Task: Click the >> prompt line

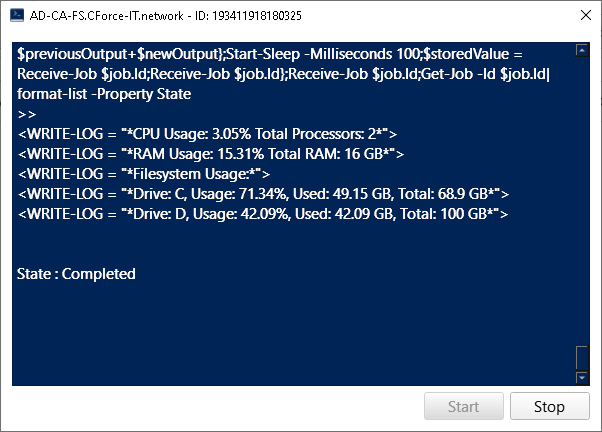Action: pos(27,114)
